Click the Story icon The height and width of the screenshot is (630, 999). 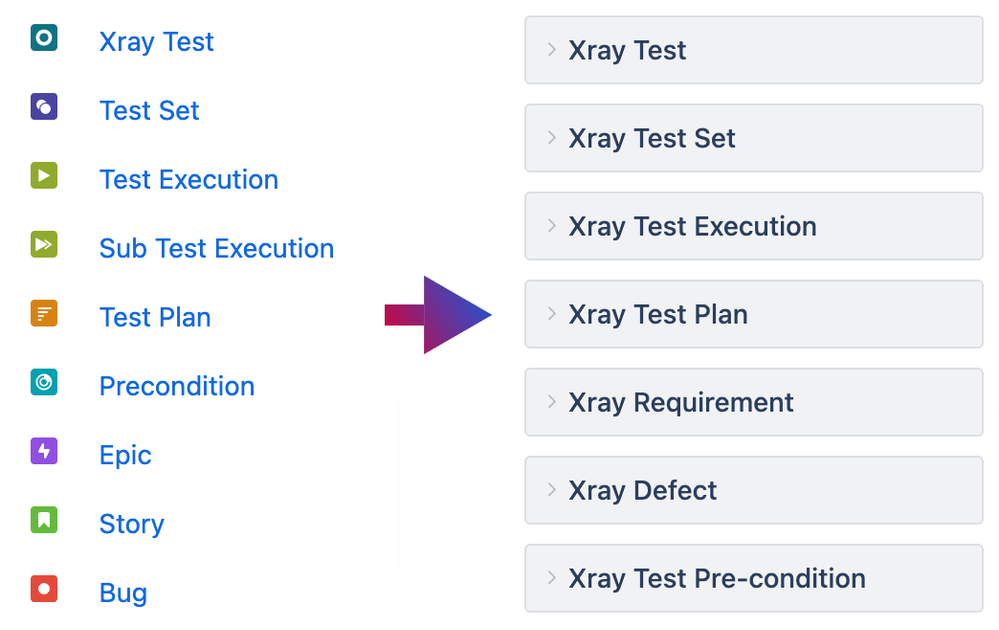point(42,520)
